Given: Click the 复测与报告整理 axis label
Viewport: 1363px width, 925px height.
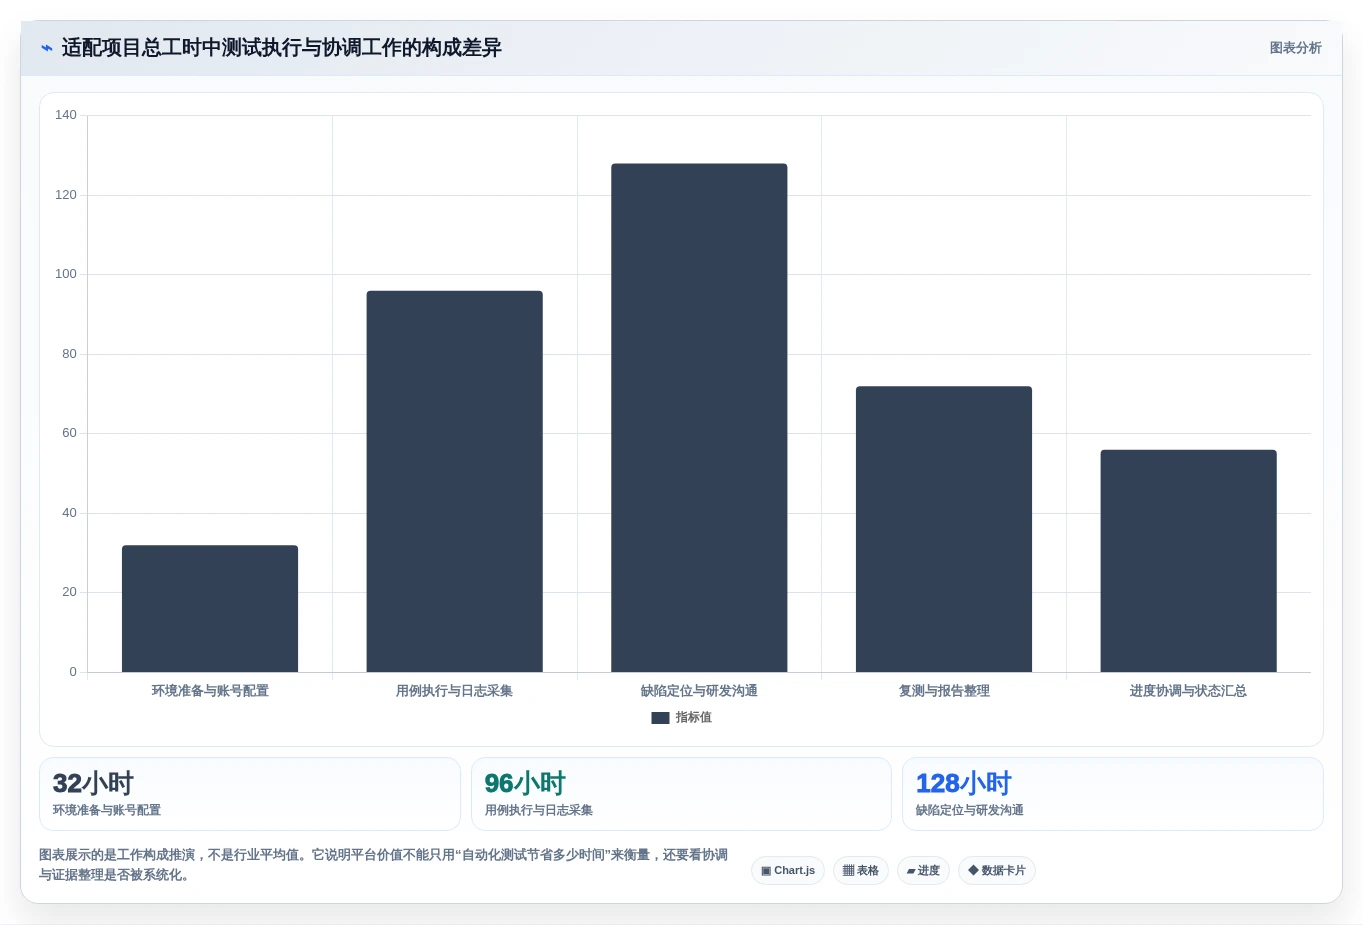Looking at the screenshot, I should click(944, 691).
